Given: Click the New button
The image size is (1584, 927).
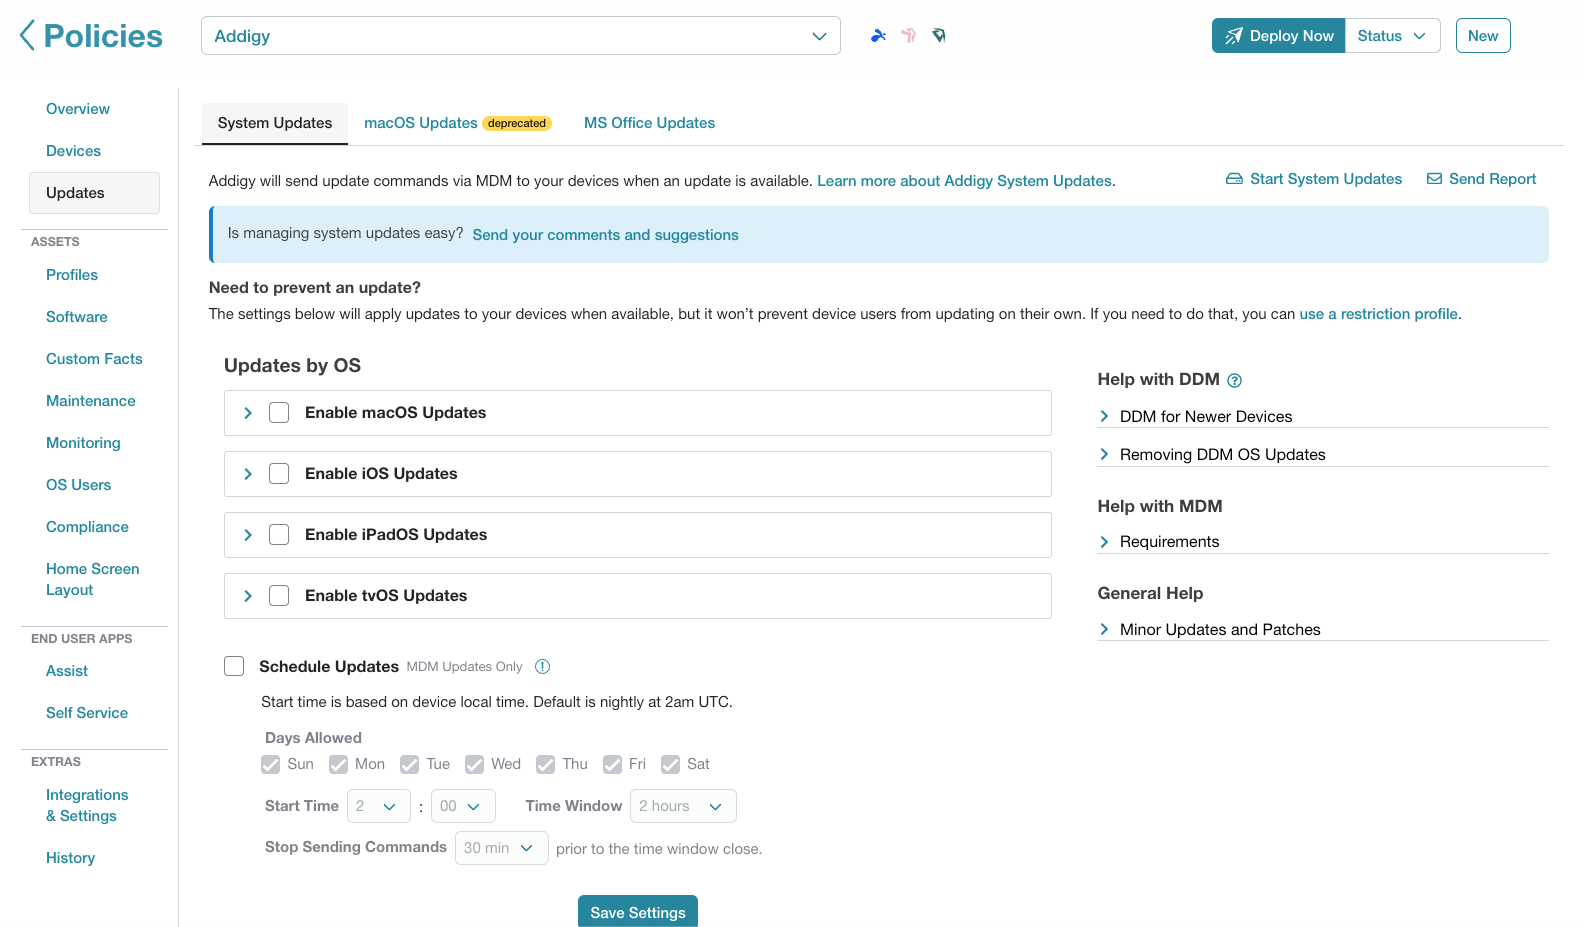Looking at the screenshot, I should click(x=1483, y=36).
